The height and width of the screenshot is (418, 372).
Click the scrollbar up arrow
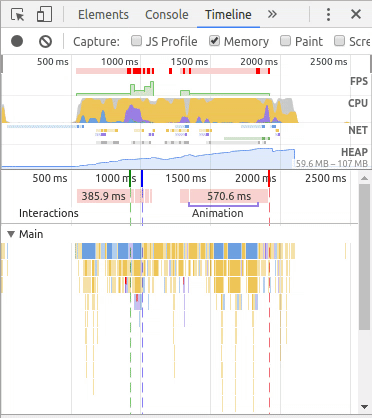[x=364, y=178]
